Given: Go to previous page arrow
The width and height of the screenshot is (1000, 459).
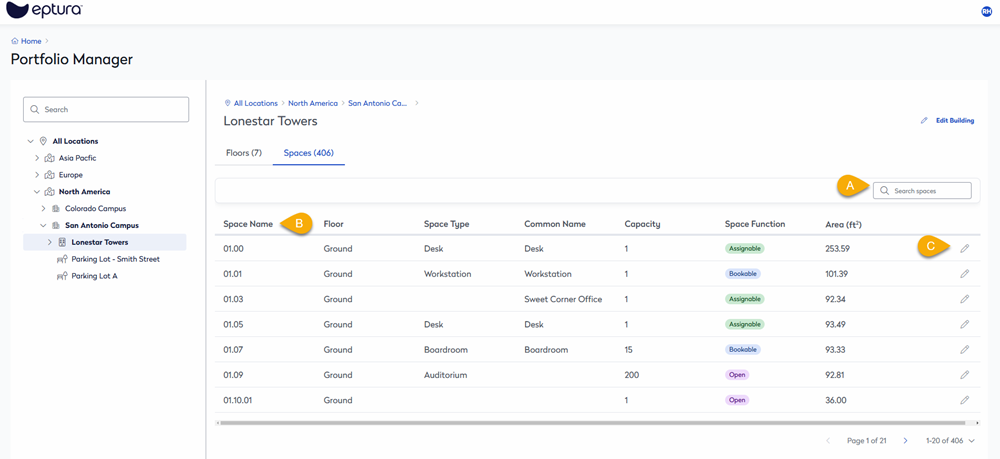Looking at the screenshot, I should click(x=828, y=441).
